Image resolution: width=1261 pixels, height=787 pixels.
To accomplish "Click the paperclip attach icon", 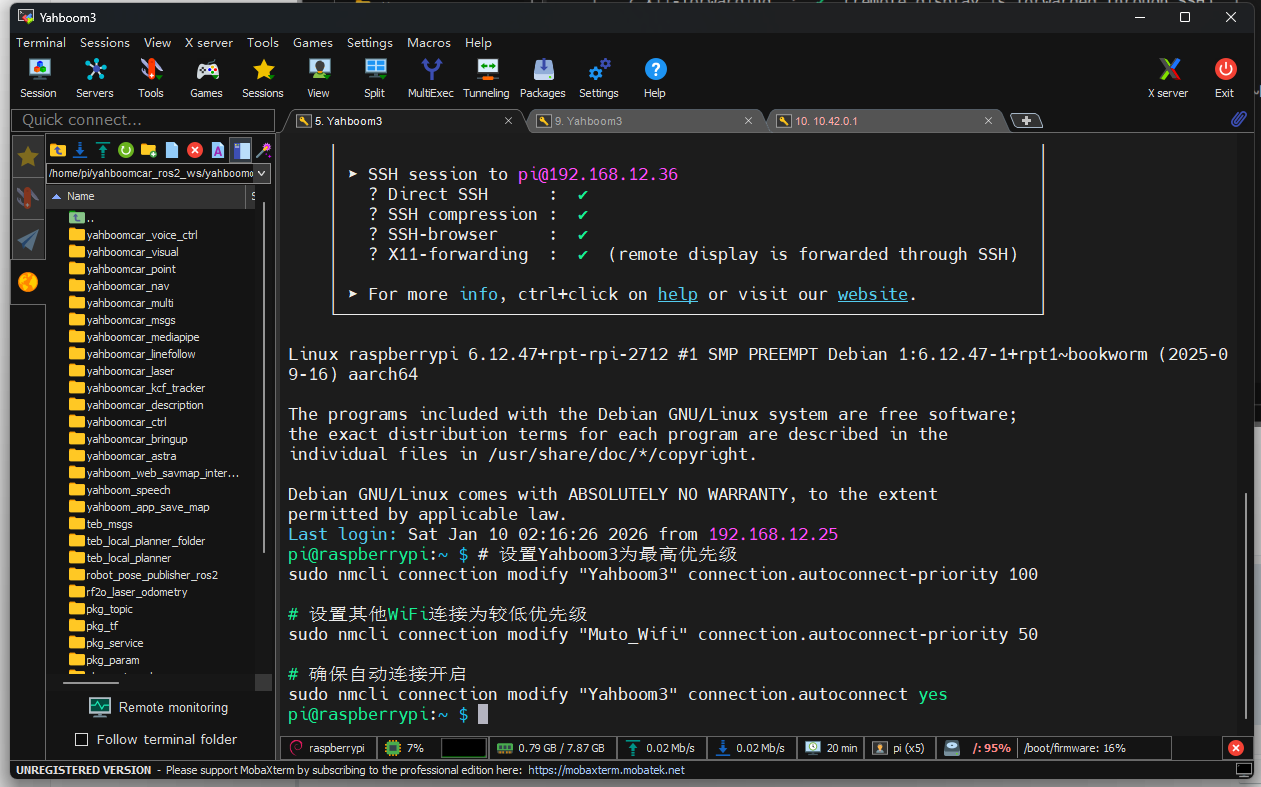I will pos(1238,120).
